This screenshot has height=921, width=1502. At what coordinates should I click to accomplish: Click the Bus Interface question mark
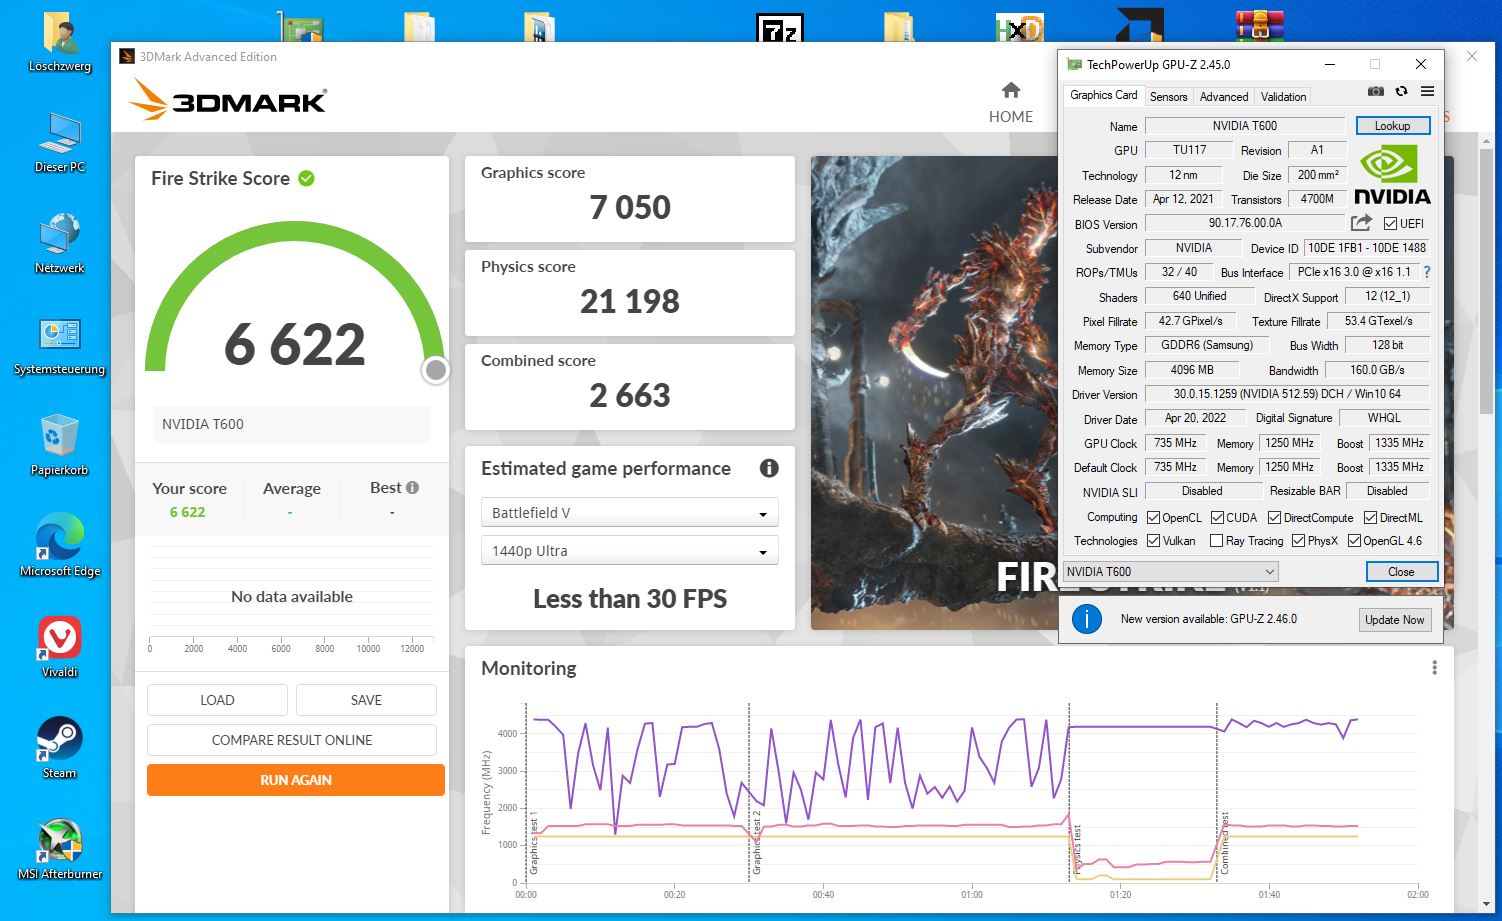1427,272
